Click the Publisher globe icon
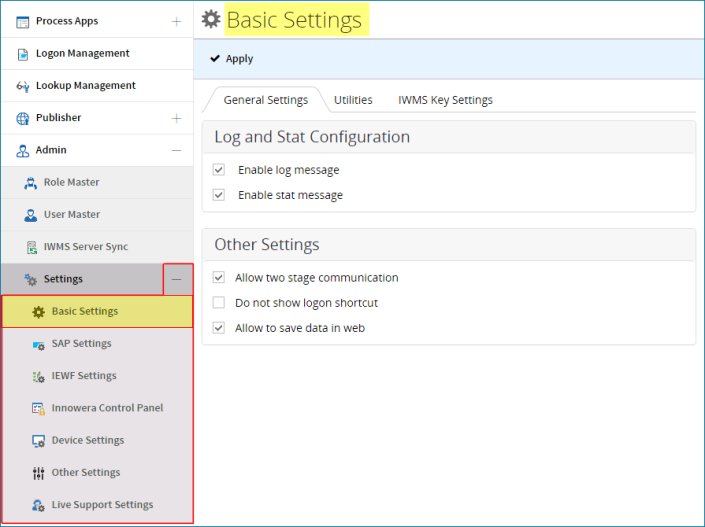This screenshot has height=527, width=705. pos(22,118)
